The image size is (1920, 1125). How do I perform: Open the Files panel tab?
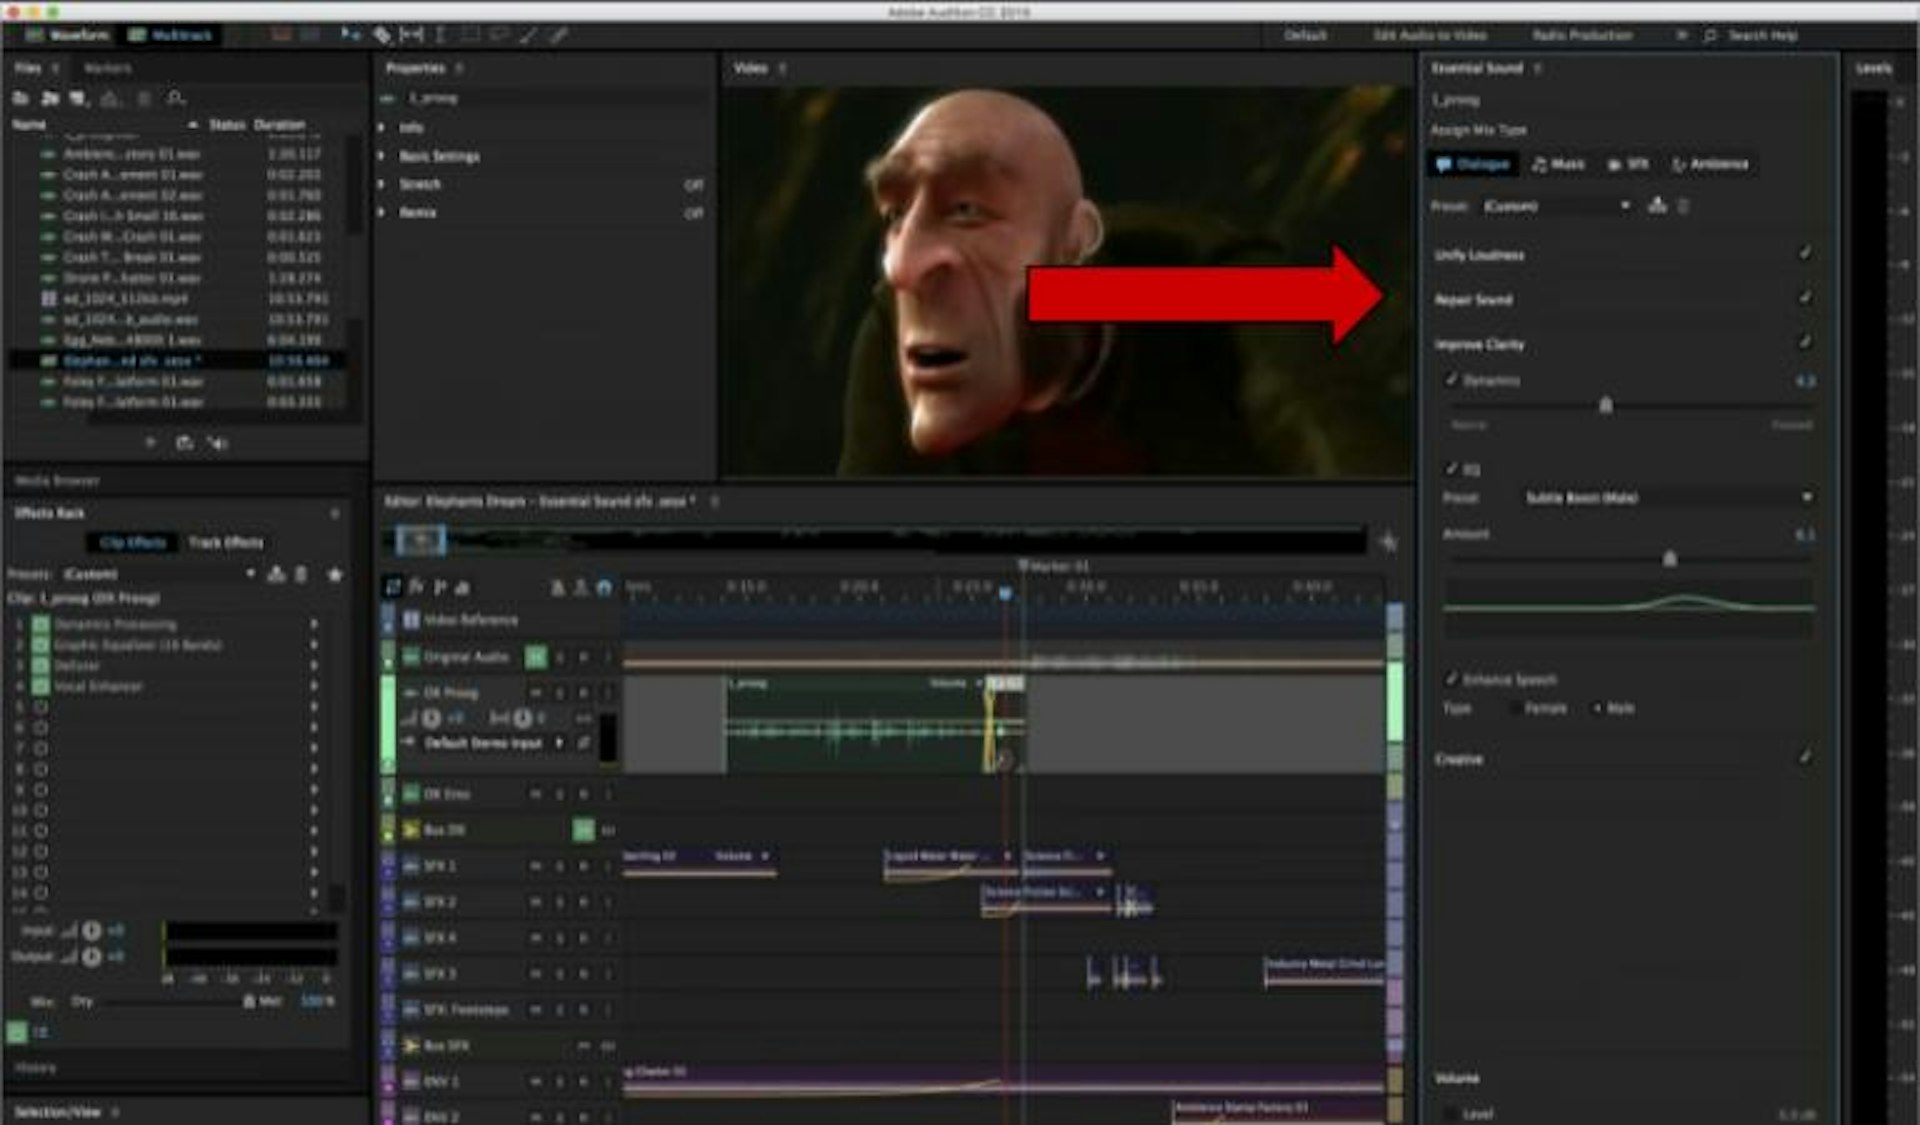28,68
